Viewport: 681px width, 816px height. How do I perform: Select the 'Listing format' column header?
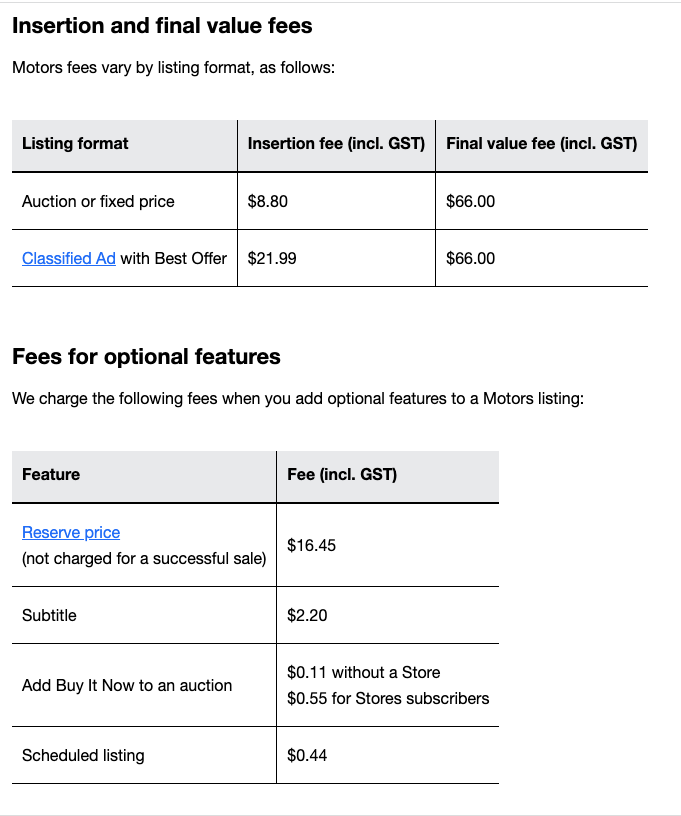(x=75, y=143)
